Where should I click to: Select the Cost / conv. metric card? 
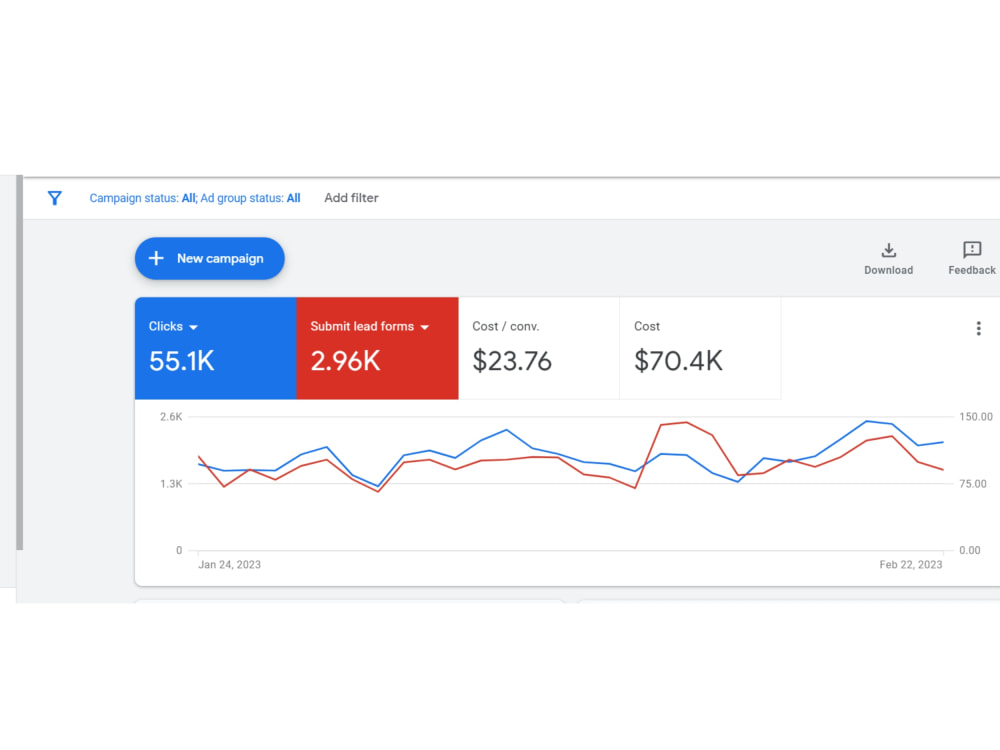pos(539,348)
